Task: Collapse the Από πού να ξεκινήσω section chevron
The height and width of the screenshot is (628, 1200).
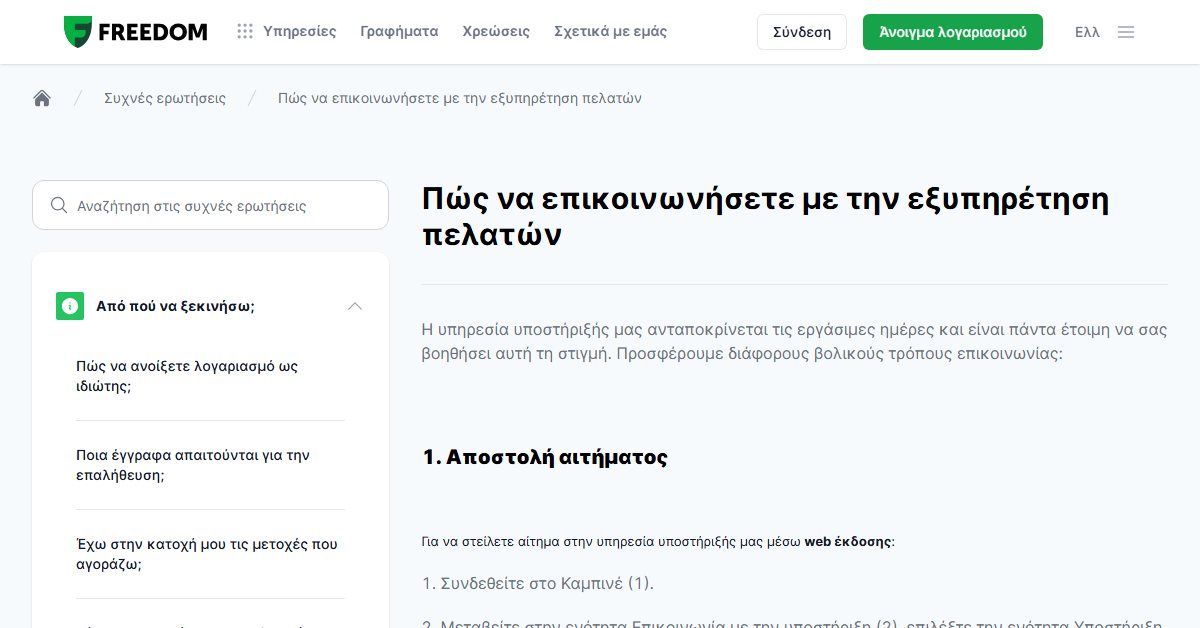Action: [354, 306]
